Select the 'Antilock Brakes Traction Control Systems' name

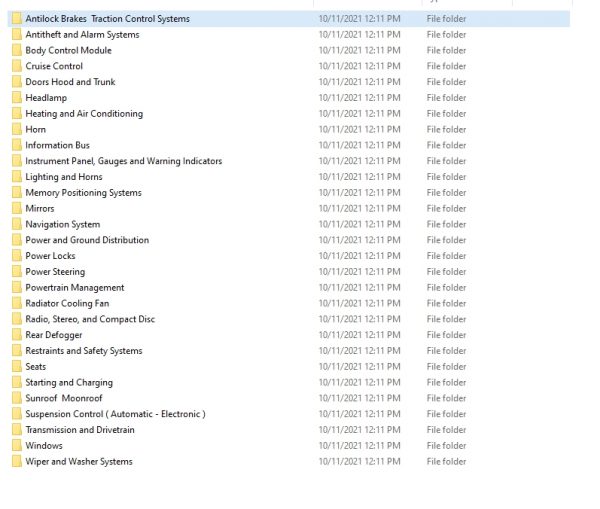[108, 19]
